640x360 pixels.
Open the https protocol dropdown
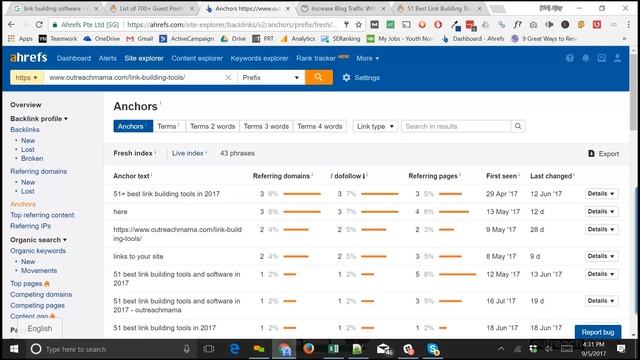click(27, 77)
